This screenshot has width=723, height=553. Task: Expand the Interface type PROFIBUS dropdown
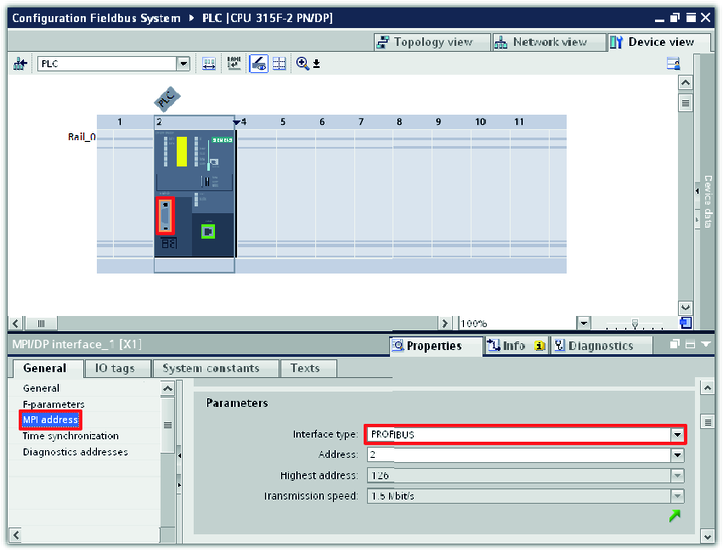677,435
